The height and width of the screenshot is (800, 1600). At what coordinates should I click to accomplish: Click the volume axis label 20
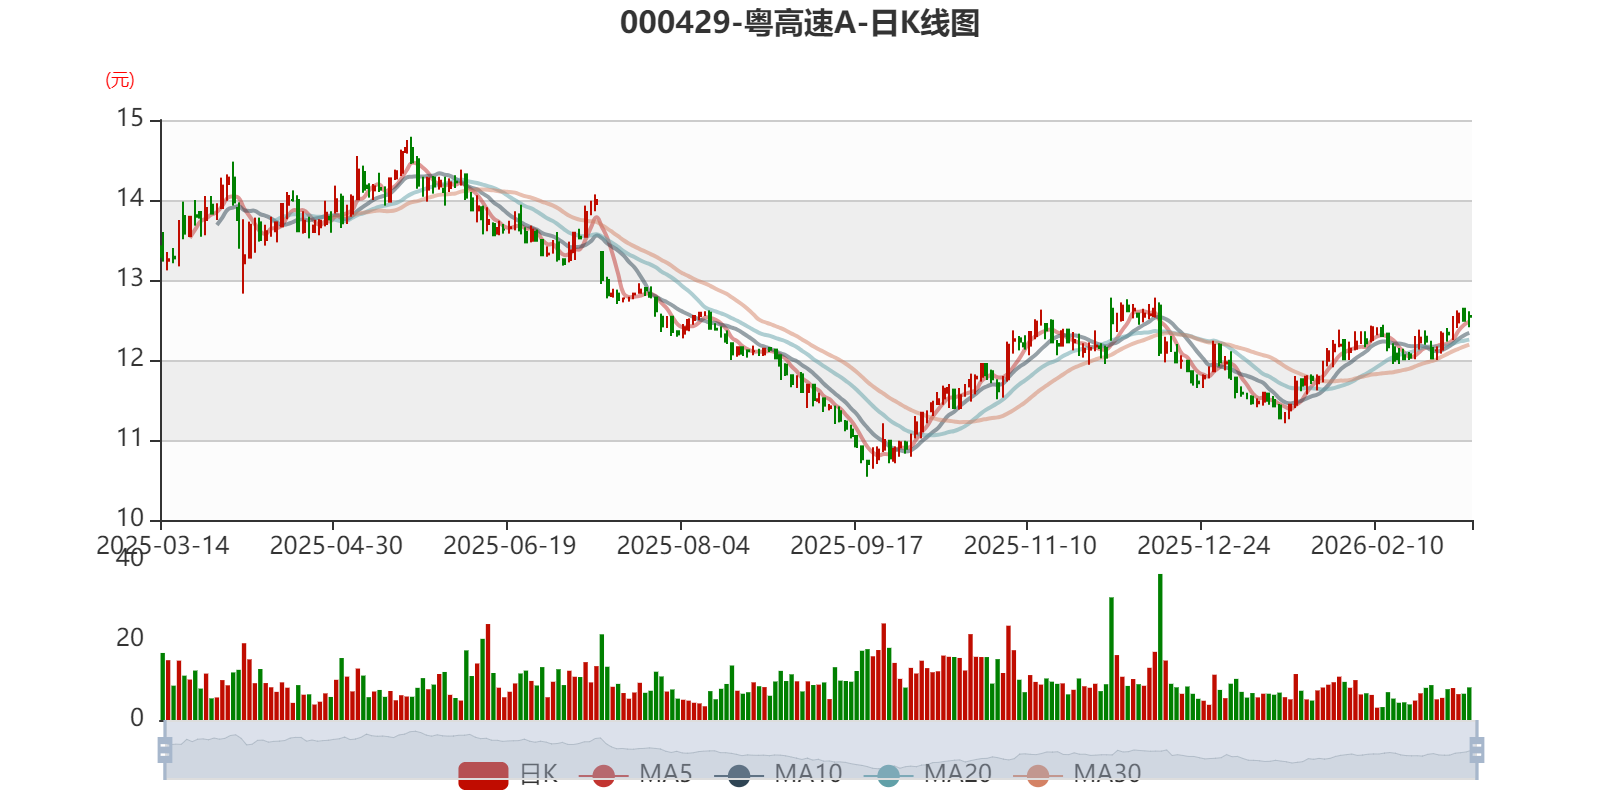(130, 638)
